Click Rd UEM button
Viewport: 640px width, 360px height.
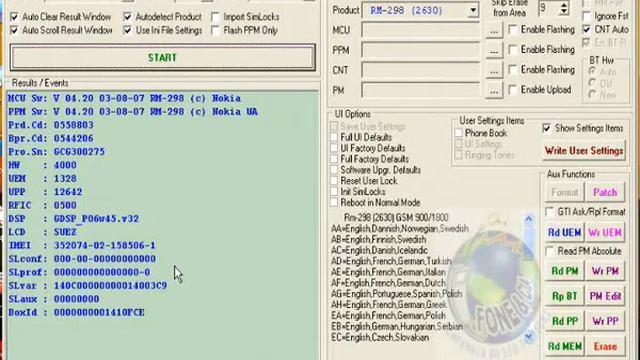point(564,233)
